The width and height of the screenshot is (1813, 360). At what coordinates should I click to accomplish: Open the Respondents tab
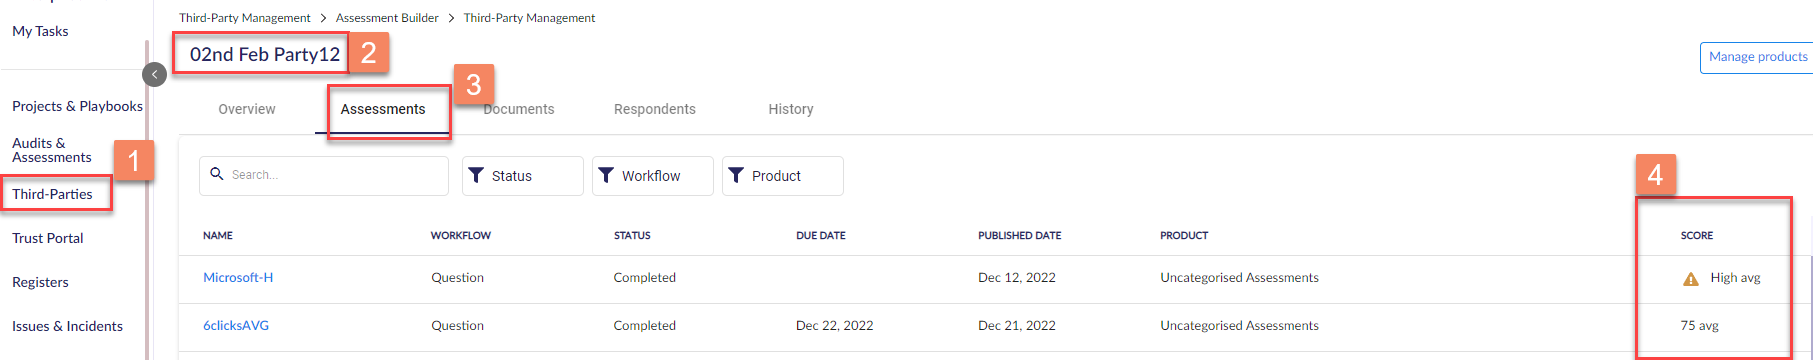tap(655, 109)
